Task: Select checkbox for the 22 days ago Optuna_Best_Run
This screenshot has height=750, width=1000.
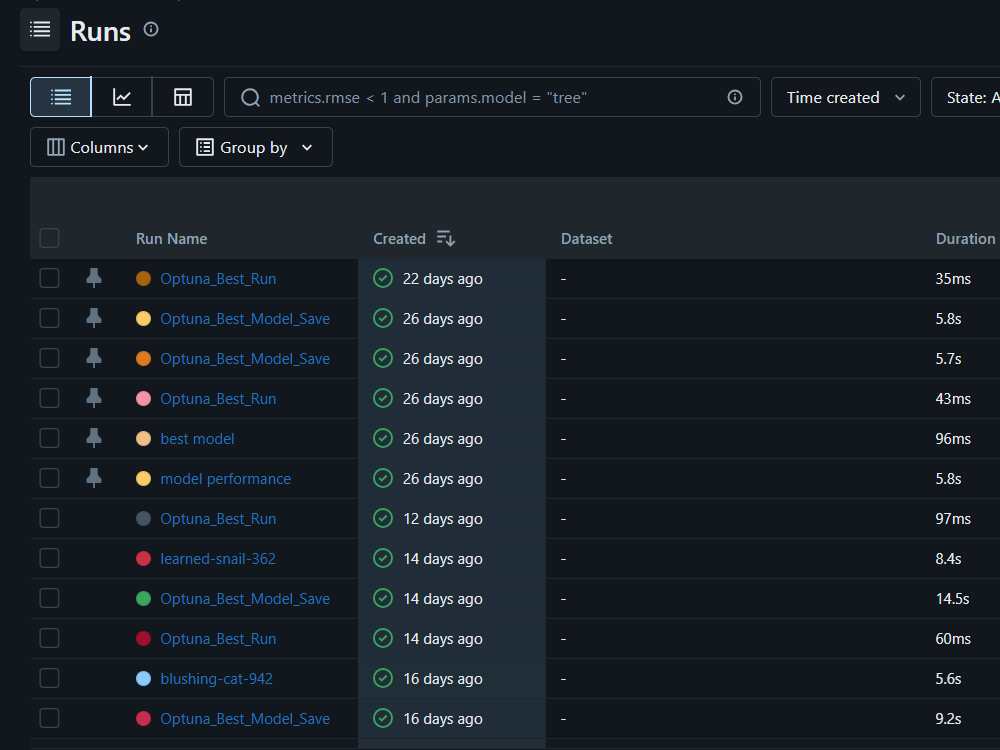Action: point(49,278)
